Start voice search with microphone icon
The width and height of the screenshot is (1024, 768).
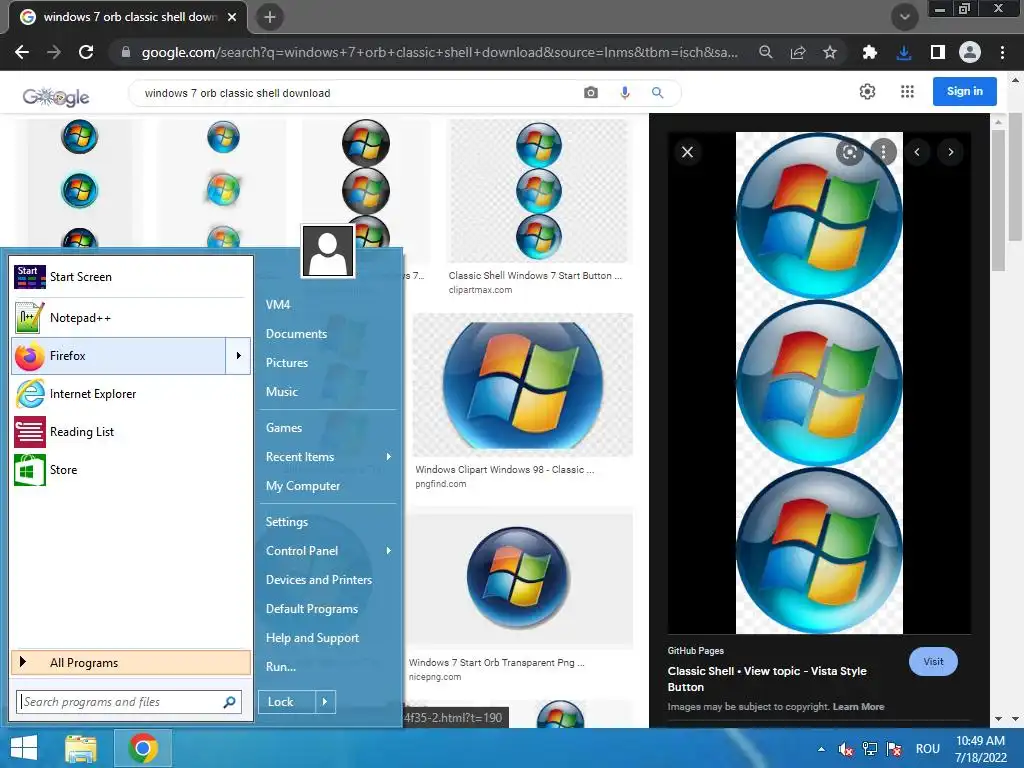625,93
